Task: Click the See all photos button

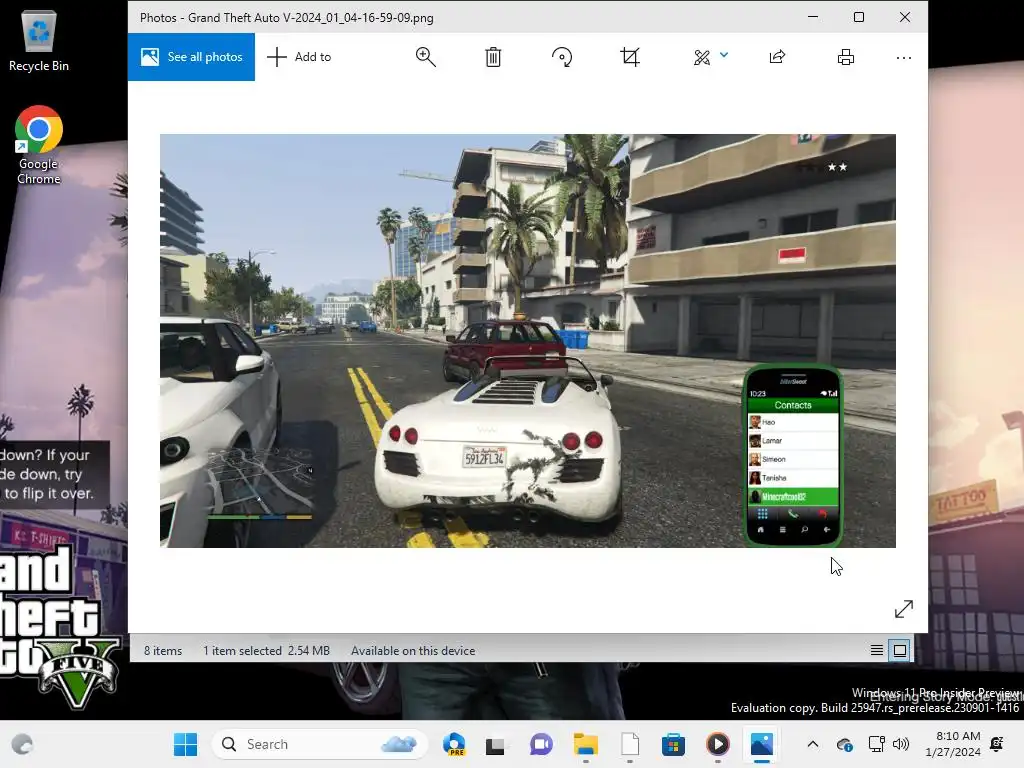Action: click(191, 57)
